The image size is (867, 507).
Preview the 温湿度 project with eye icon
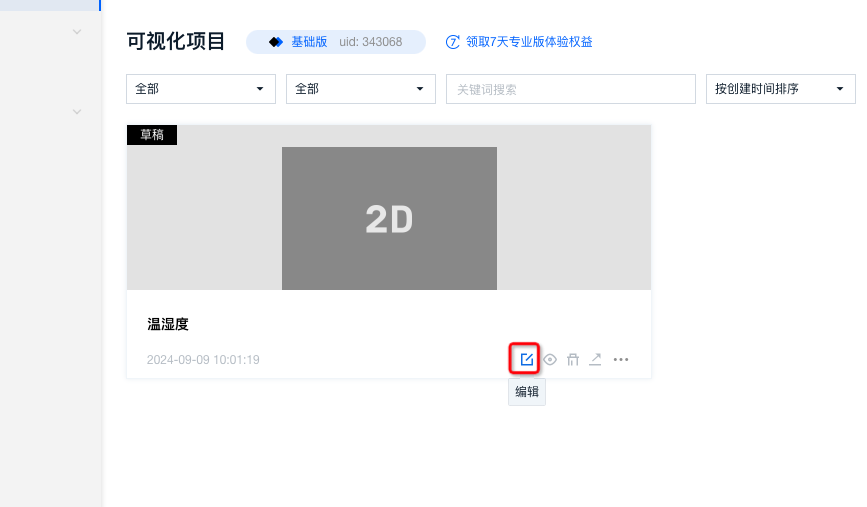click(x=550, y=359)
